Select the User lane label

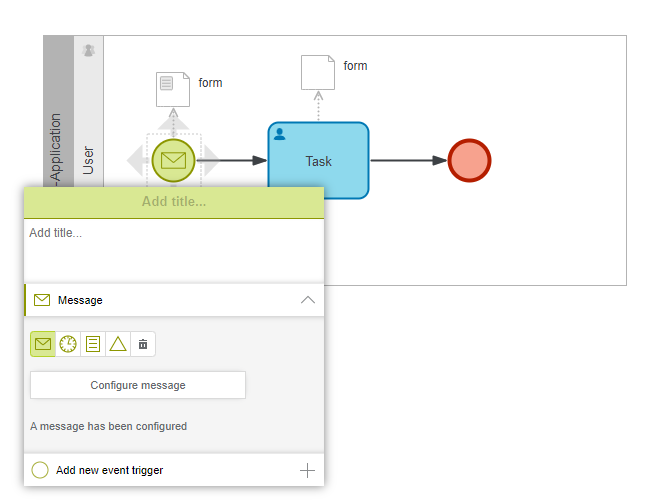point(89,160)
